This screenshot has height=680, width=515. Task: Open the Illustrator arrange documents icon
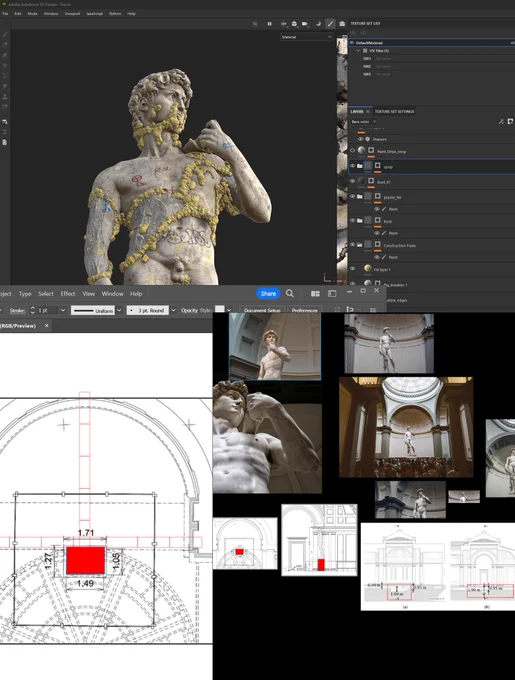click(x=315, y=294)
